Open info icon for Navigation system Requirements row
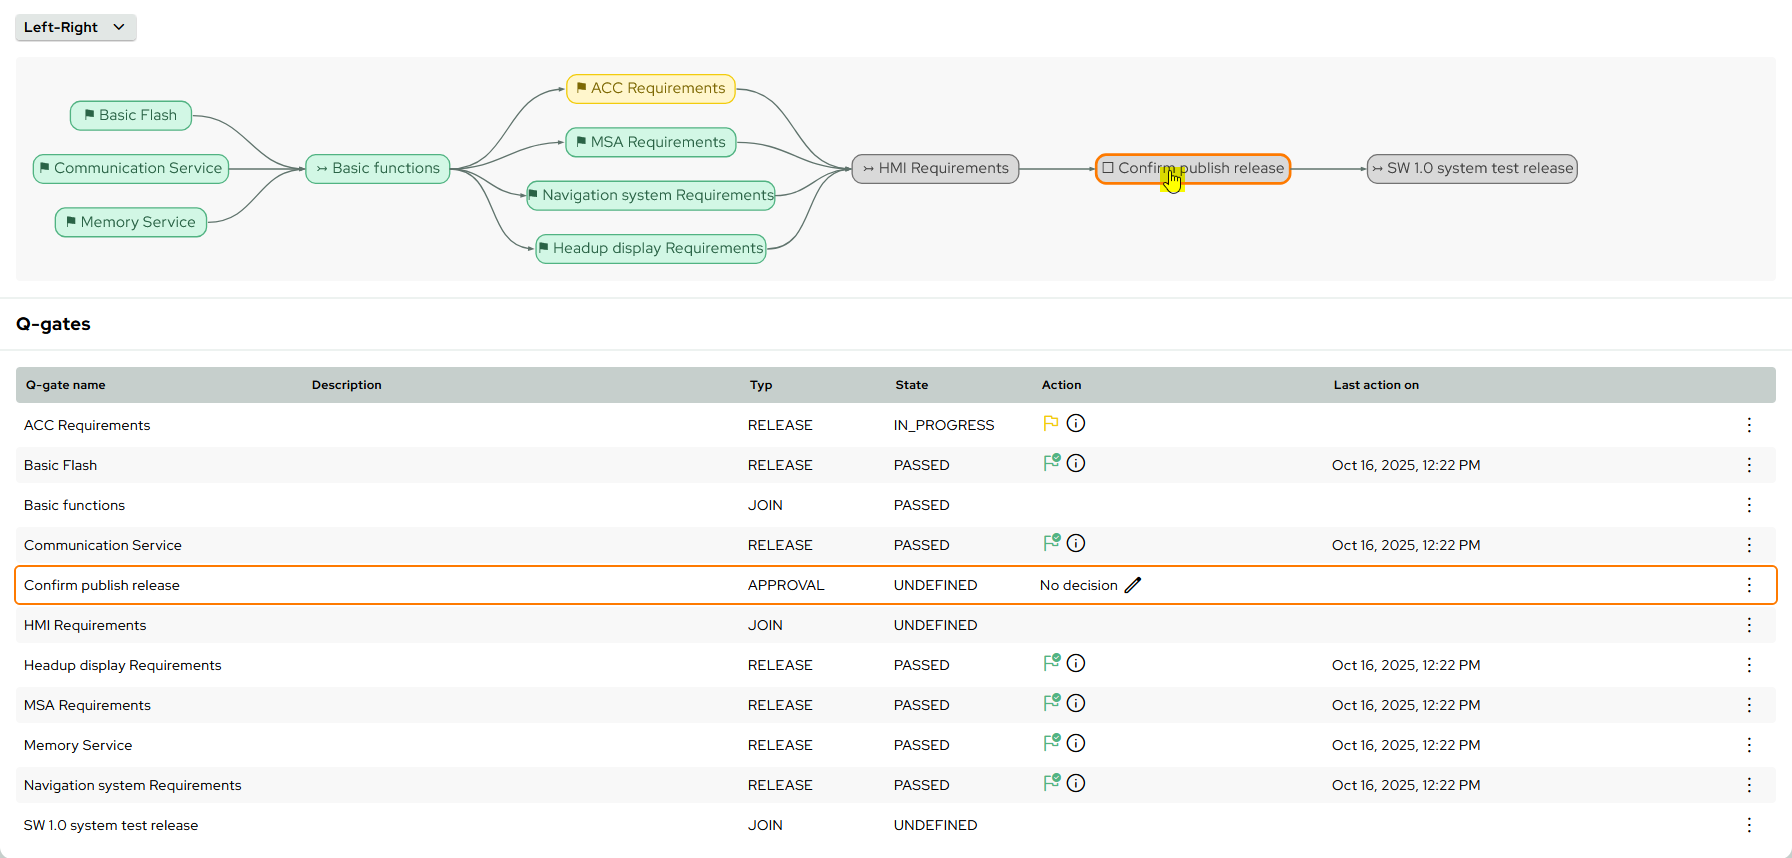The image size is (1792, 858). [x=1076, y=784]
